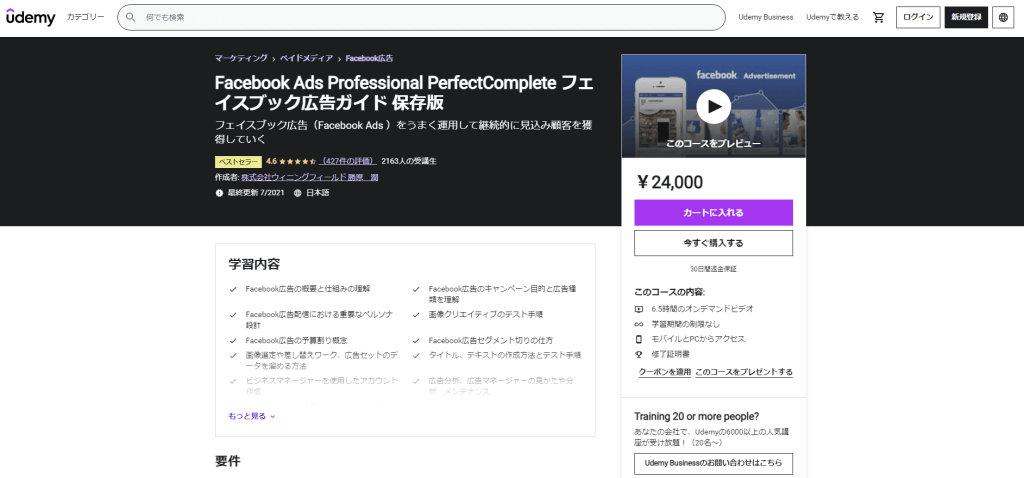Click the infinity unlimited access icon
Image resolution: width=1024 pixels, height=478 pixels.
click(639, 324)
